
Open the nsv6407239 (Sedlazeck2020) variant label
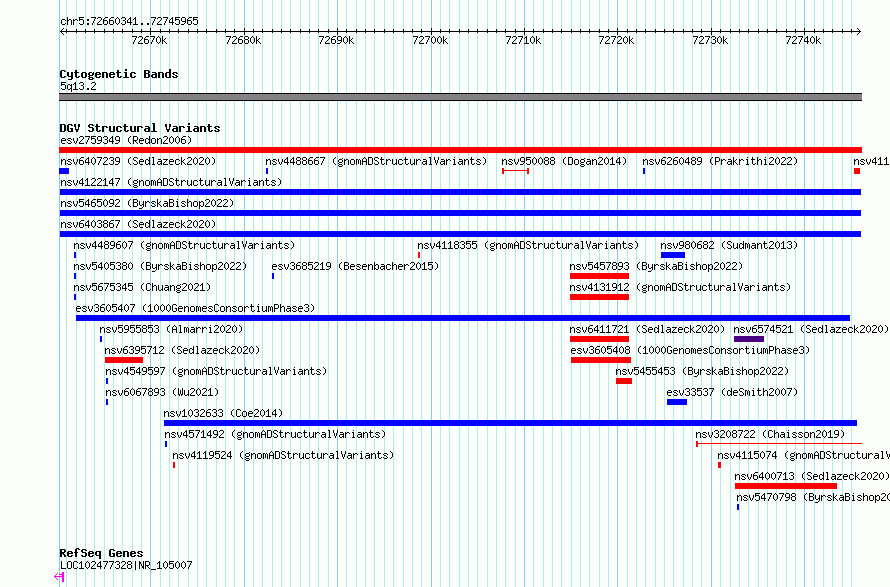pos(138,161)
